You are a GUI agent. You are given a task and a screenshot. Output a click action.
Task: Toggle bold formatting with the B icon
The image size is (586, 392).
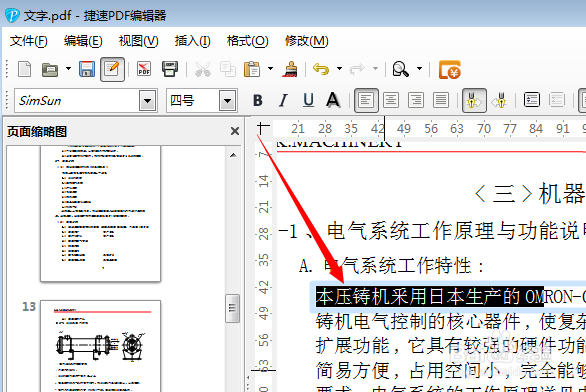[x=258, y=101]
